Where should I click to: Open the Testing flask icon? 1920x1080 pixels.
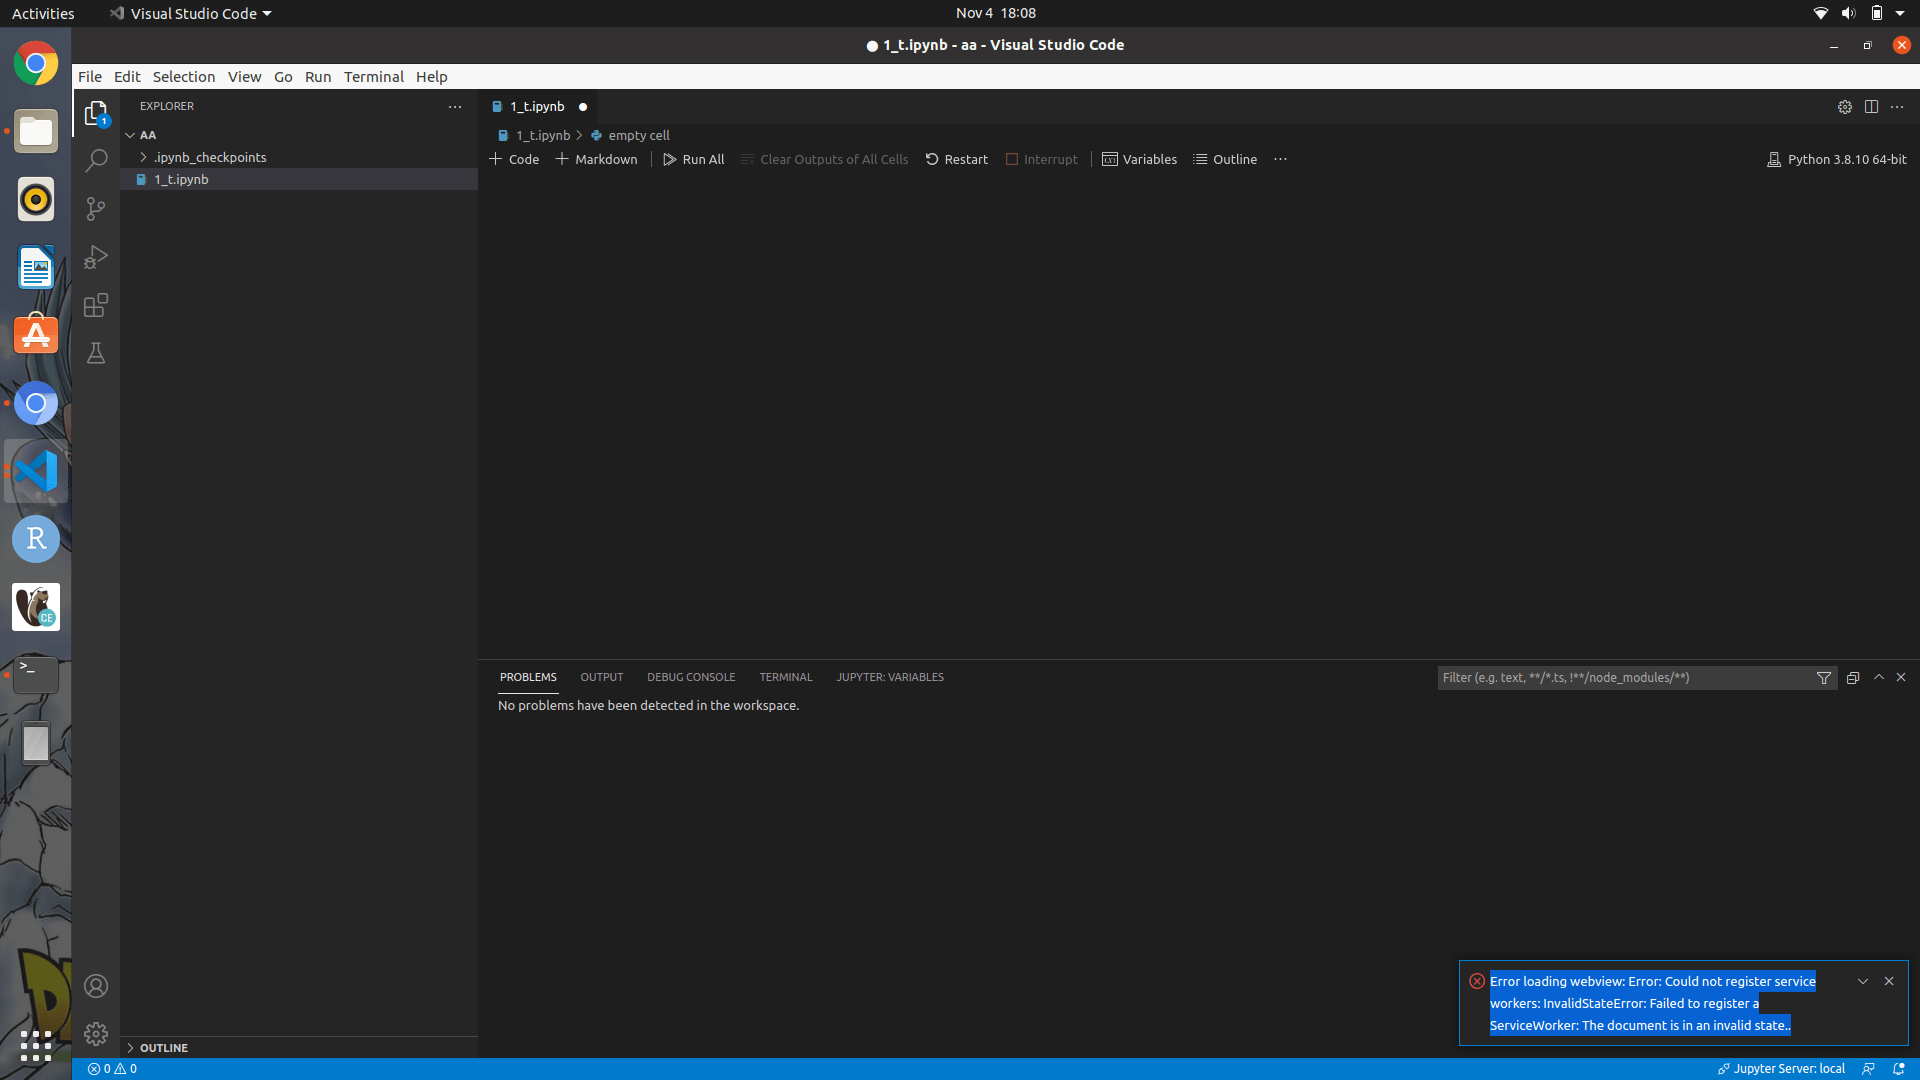click(x=96, y=353)
